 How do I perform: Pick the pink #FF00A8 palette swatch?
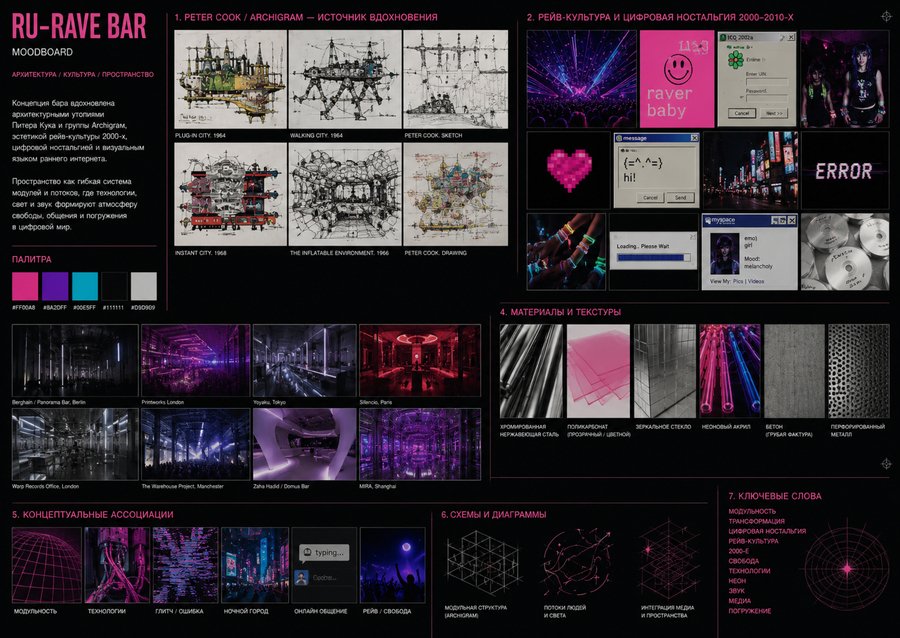[25, 286]
